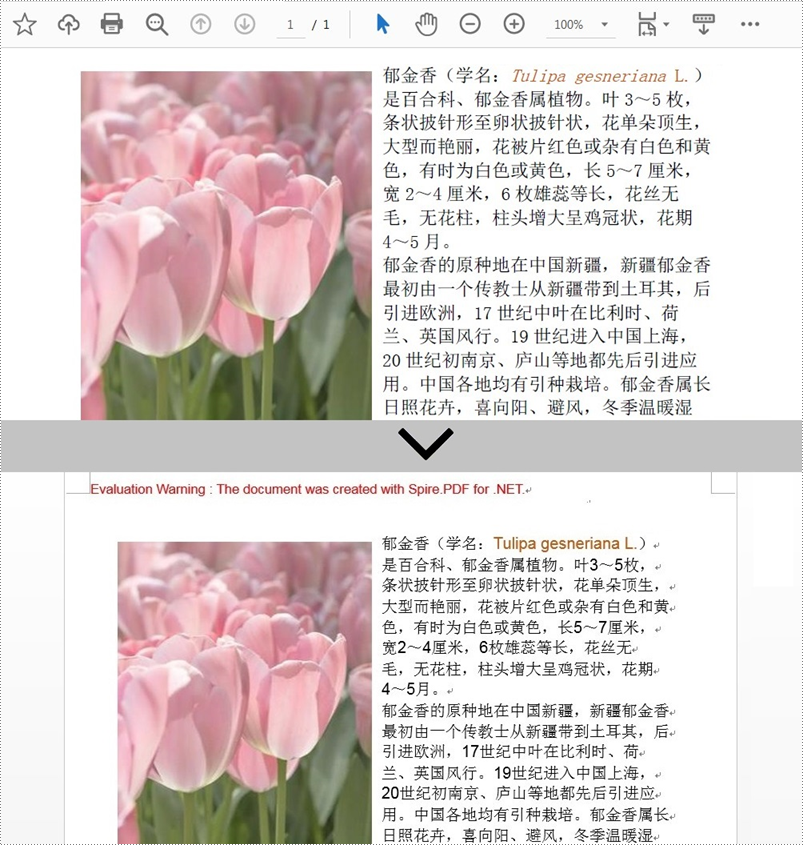Click the PDF line starting with '郁金香的原种地在中国新疆'
The width and height of the screenshot is (803, 845).
tap(546, 265)
